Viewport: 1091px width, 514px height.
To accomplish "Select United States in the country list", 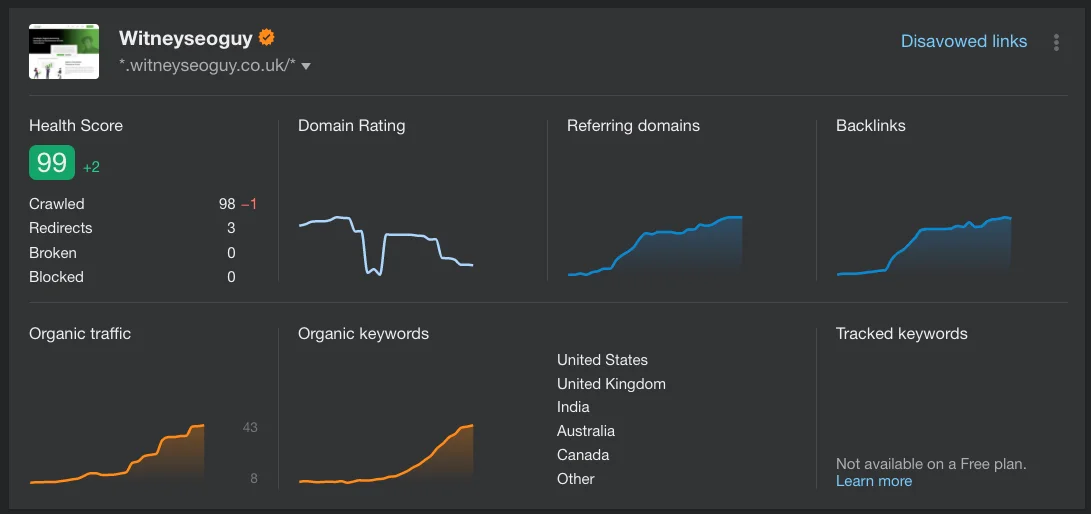I will 602,360.
